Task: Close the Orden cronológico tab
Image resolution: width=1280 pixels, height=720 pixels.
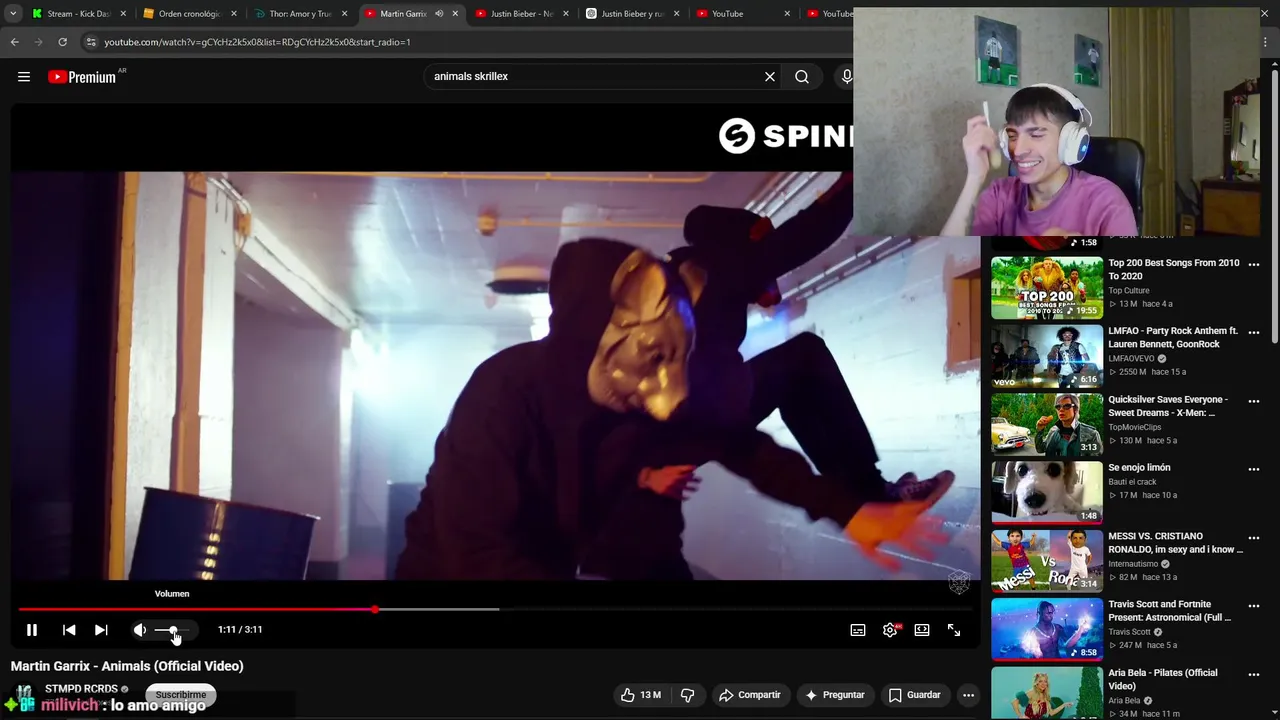Action: point(234,14)
